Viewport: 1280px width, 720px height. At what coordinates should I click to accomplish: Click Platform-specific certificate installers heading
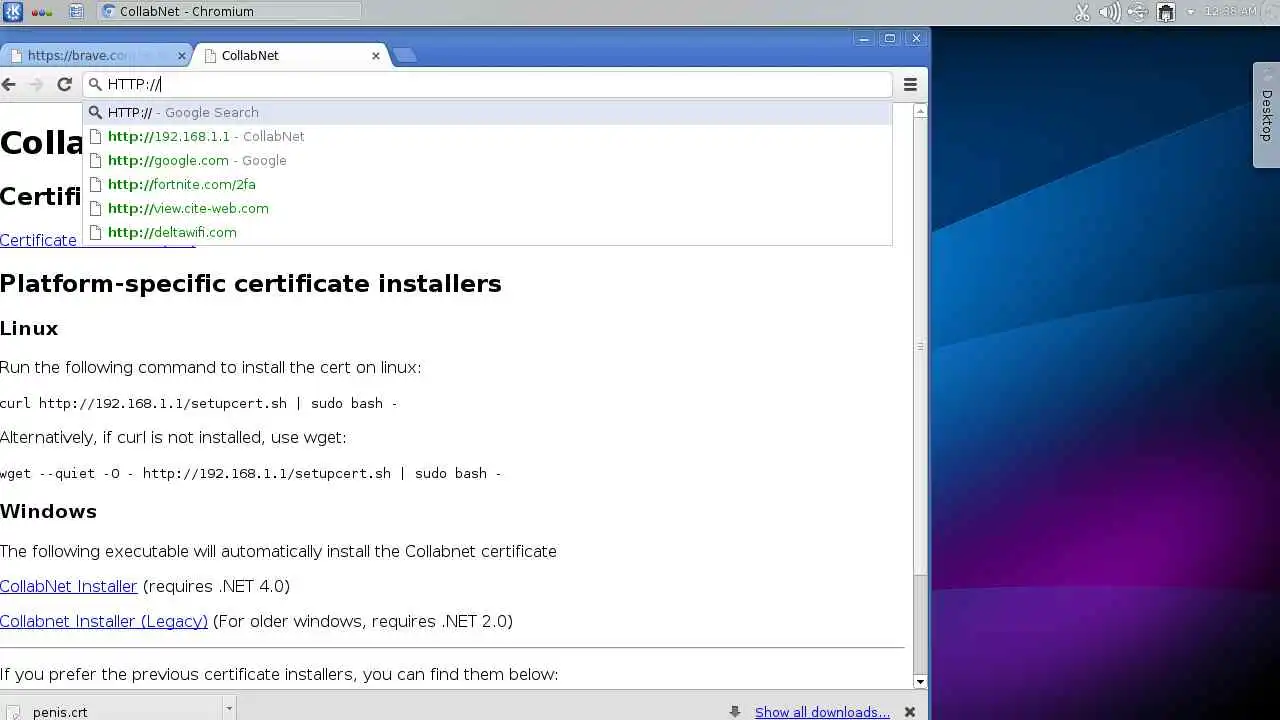pyautogui.click(x=250, y=284)
